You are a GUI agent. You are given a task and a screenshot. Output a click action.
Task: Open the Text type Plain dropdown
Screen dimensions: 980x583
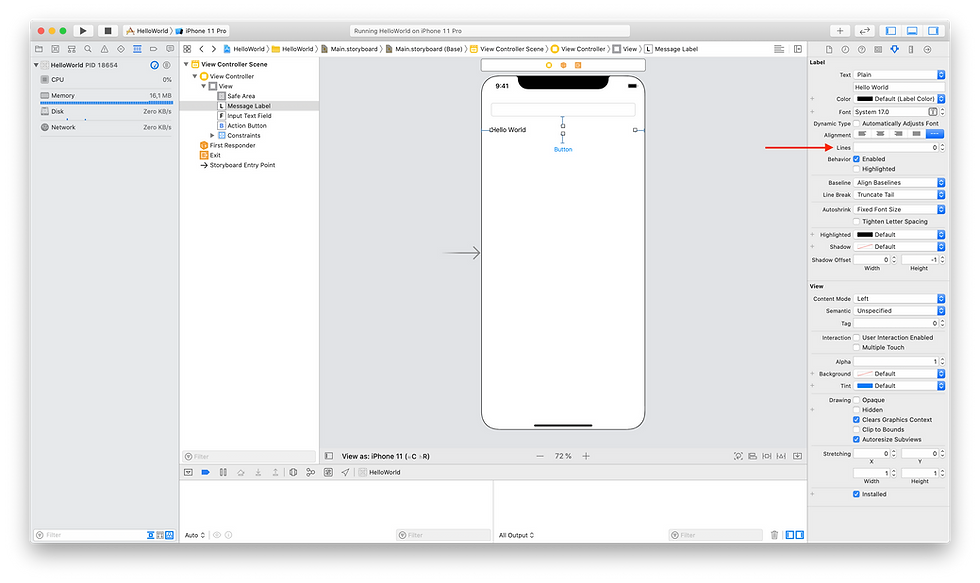pos(899,74)
